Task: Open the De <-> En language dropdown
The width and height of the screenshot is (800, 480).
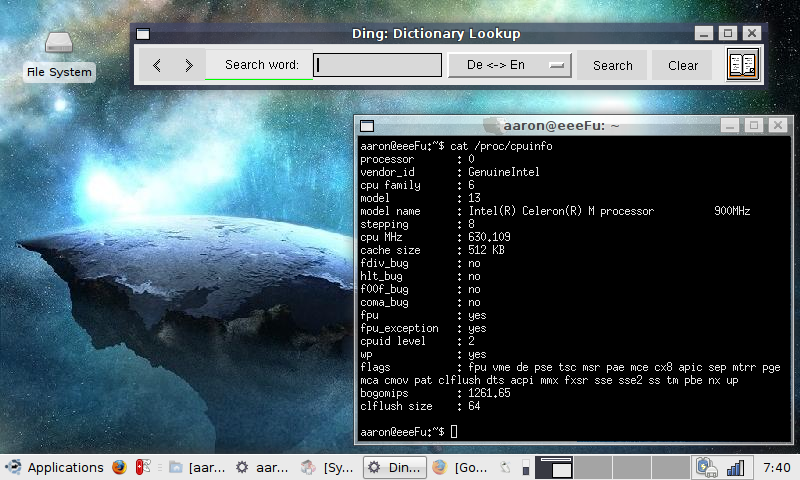Action: 509,65
